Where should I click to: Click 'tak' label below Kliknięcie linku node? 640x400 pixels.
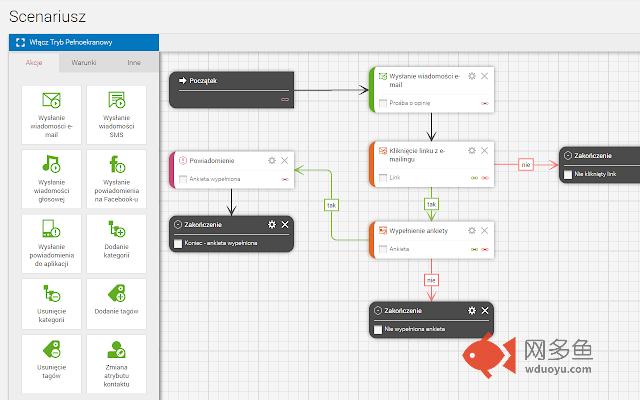[x=431, y=204]
